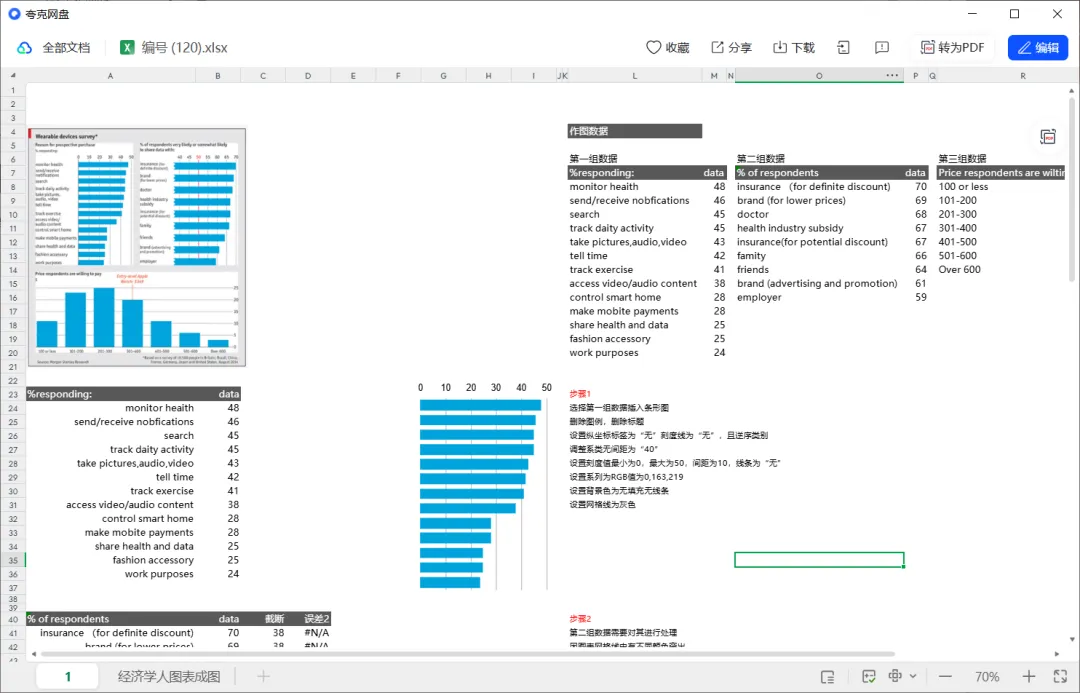Image resolution: width=1080 pixels, height=693 pixels.
Task: Click the scroll left arrow at the bottom
Action: [33, 653]
